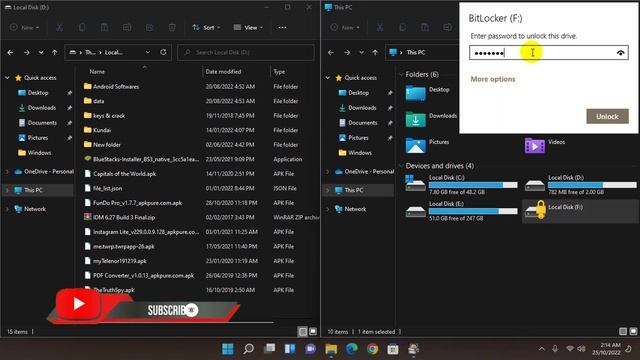
Task: Click Rename icon in Local Disk (D:) toolbar
Action: pyautogui.click(x=127, y=27)
